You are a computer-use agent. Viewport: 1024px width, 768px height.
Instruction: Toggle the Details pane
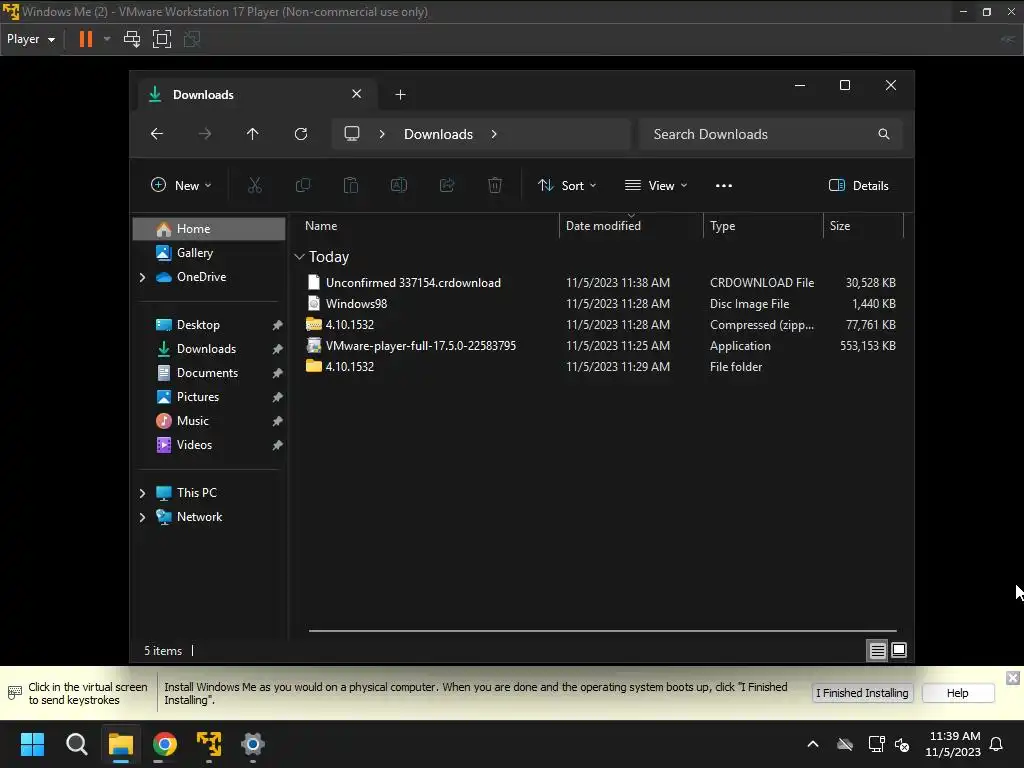859,185
